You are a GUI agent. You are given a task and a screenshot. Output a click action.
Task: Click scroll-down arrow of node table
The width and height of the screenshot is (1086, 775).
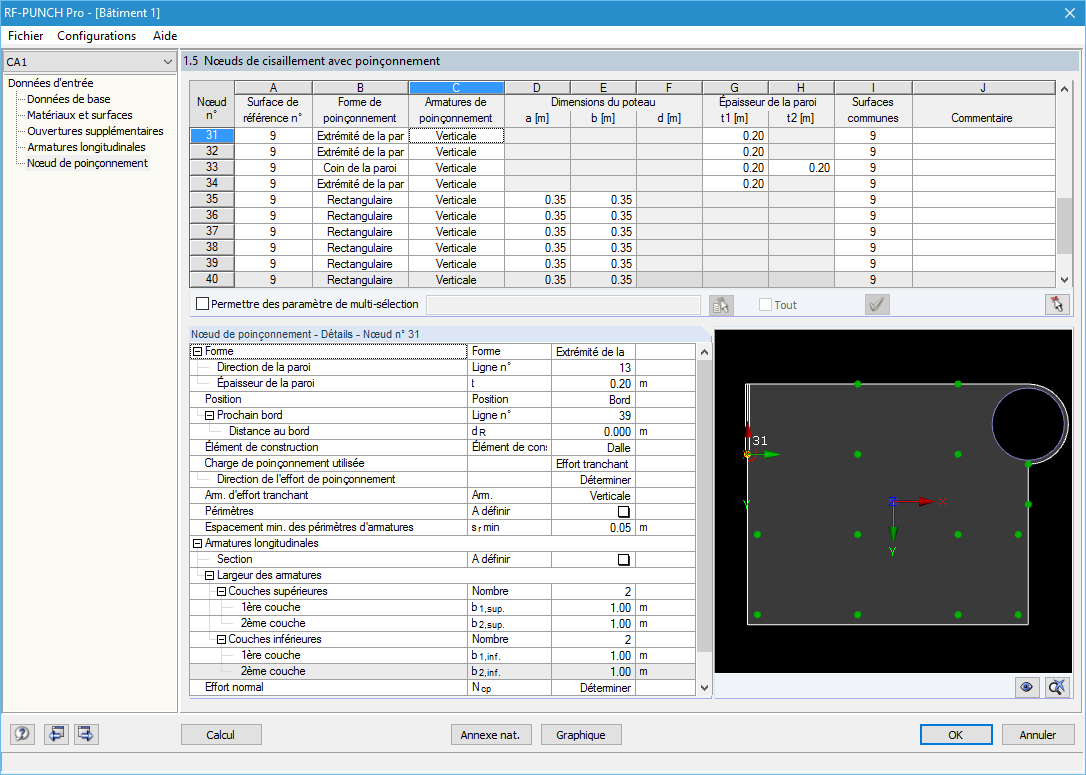coord(1065,280)
